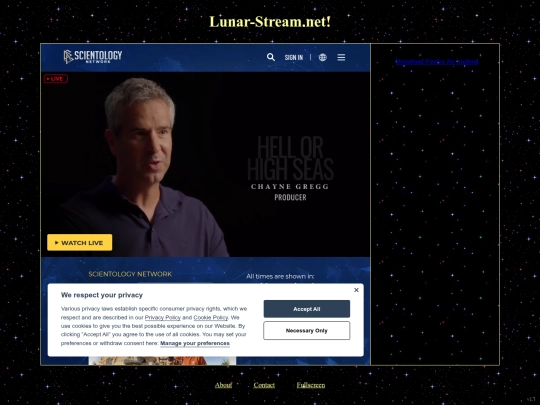This screenshot has width=540, height=405.
Task: Choose Necessary Only cookies
Action: pyautogui.click(x=307, y=331)
